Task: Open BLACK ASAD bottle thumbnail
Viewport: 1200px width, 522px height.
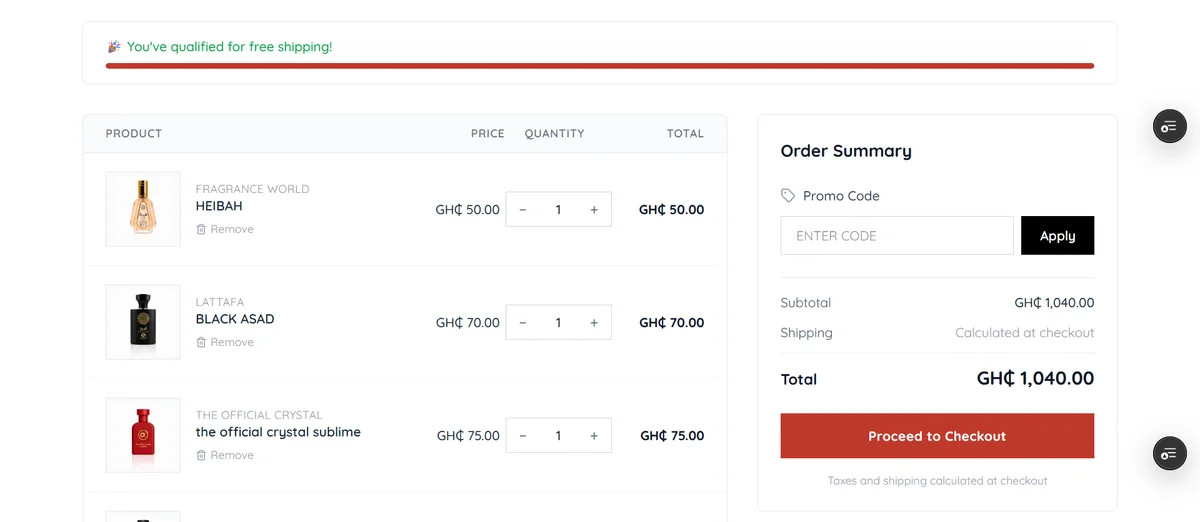Action: click(143, 322)
